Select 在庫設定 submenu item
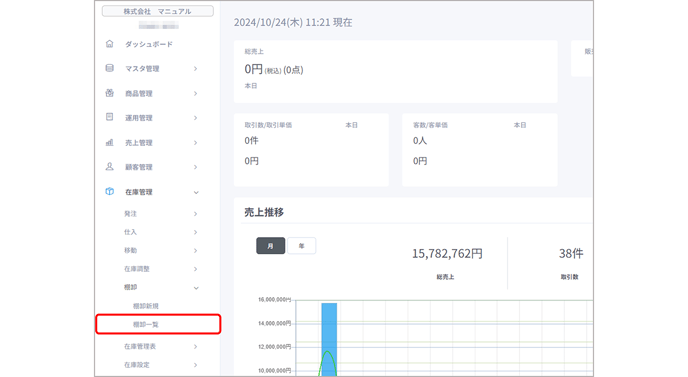Screen dimensions: 688x377 (136, 365)
